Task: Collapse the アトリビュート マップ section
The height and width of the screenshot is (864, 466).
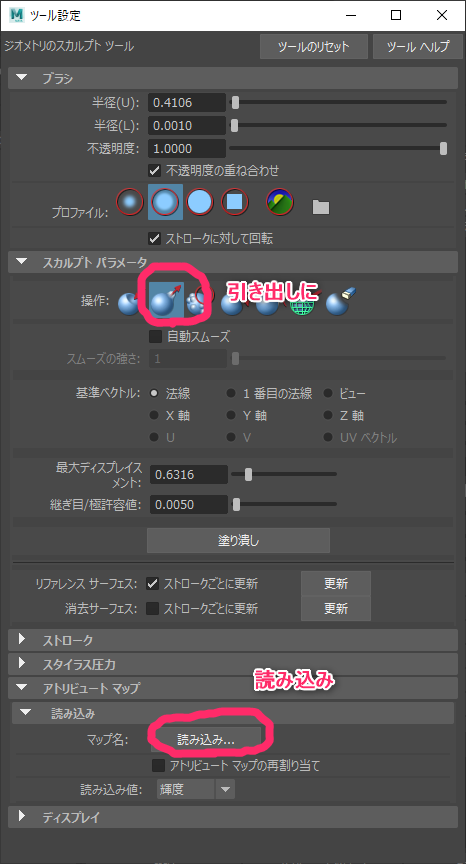Action: tap(22, 688)
